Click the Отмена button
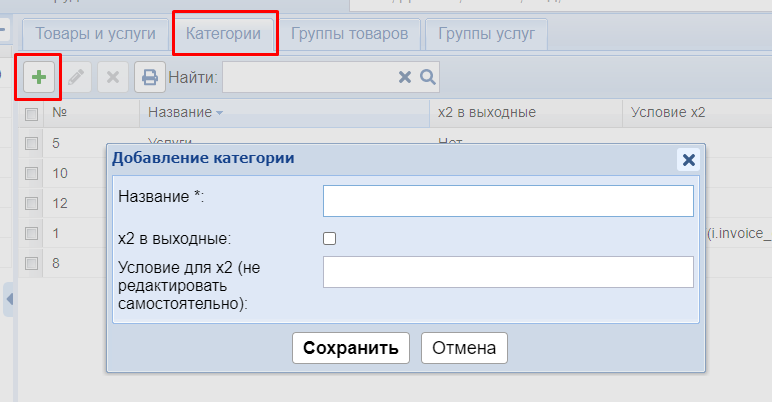 pos(464,348)
